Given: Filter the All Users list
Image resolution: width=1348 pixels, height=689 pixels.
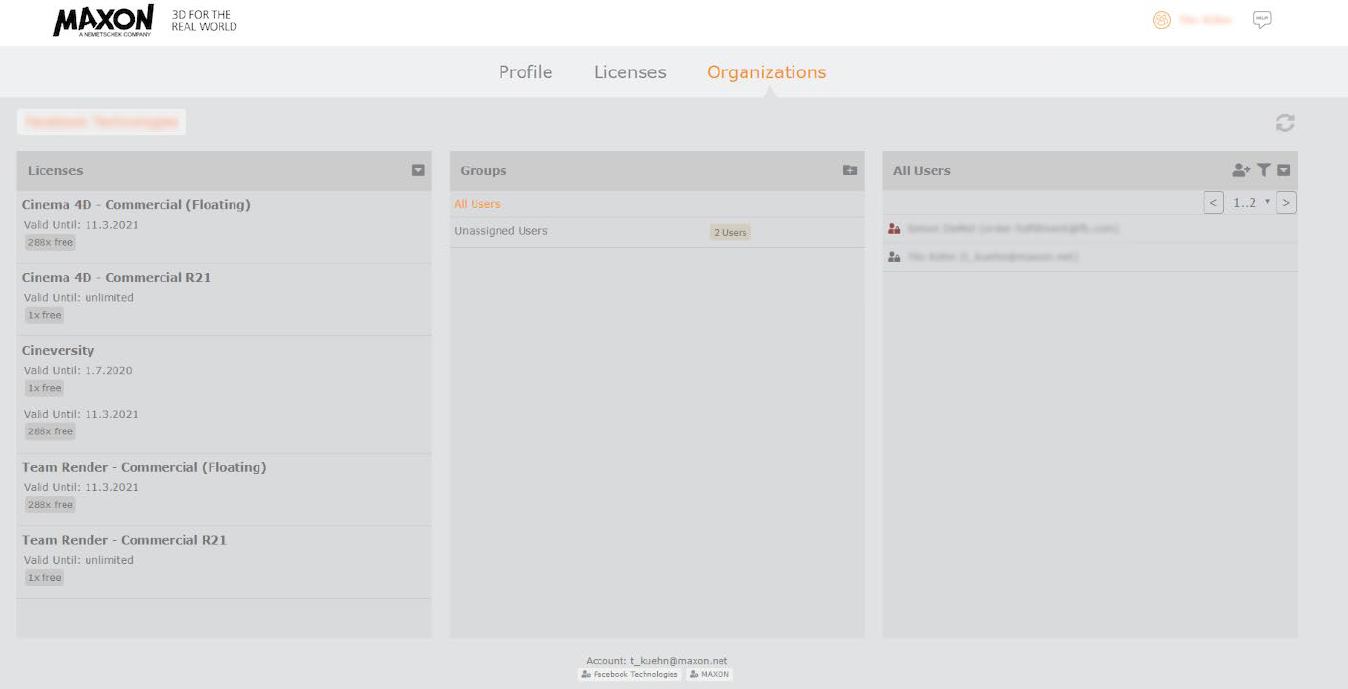Looking at the screenshot, I should coord(1264,170).
